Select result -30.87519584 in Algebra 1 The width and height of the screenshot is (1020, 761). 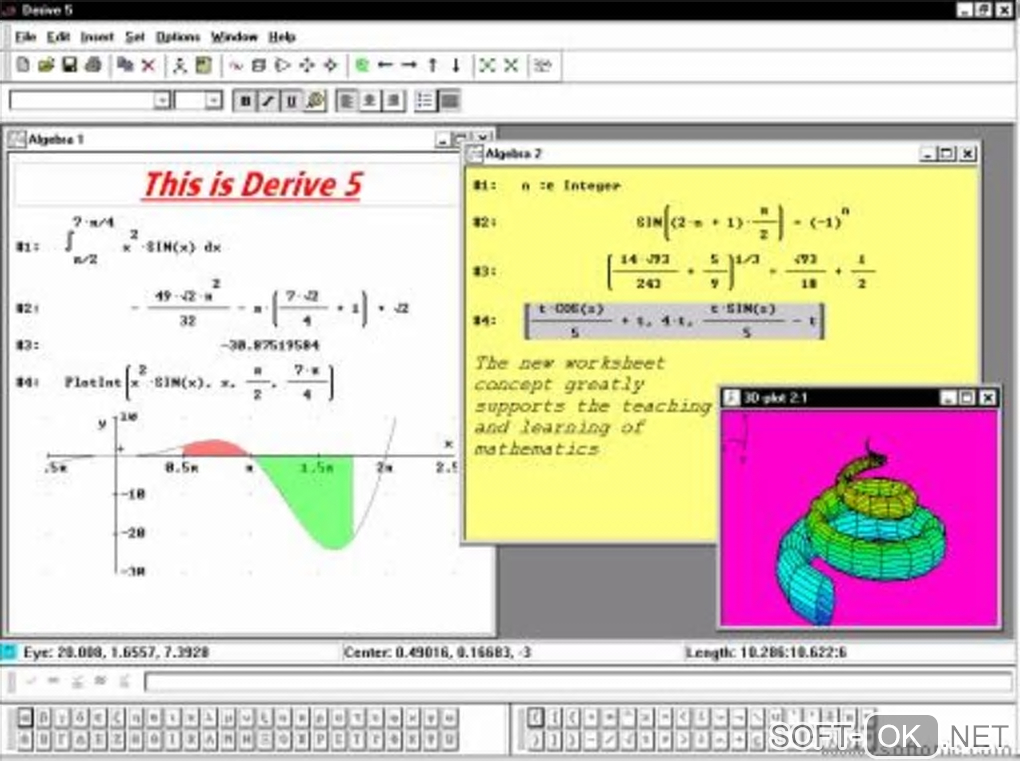(x=271, y=345)
